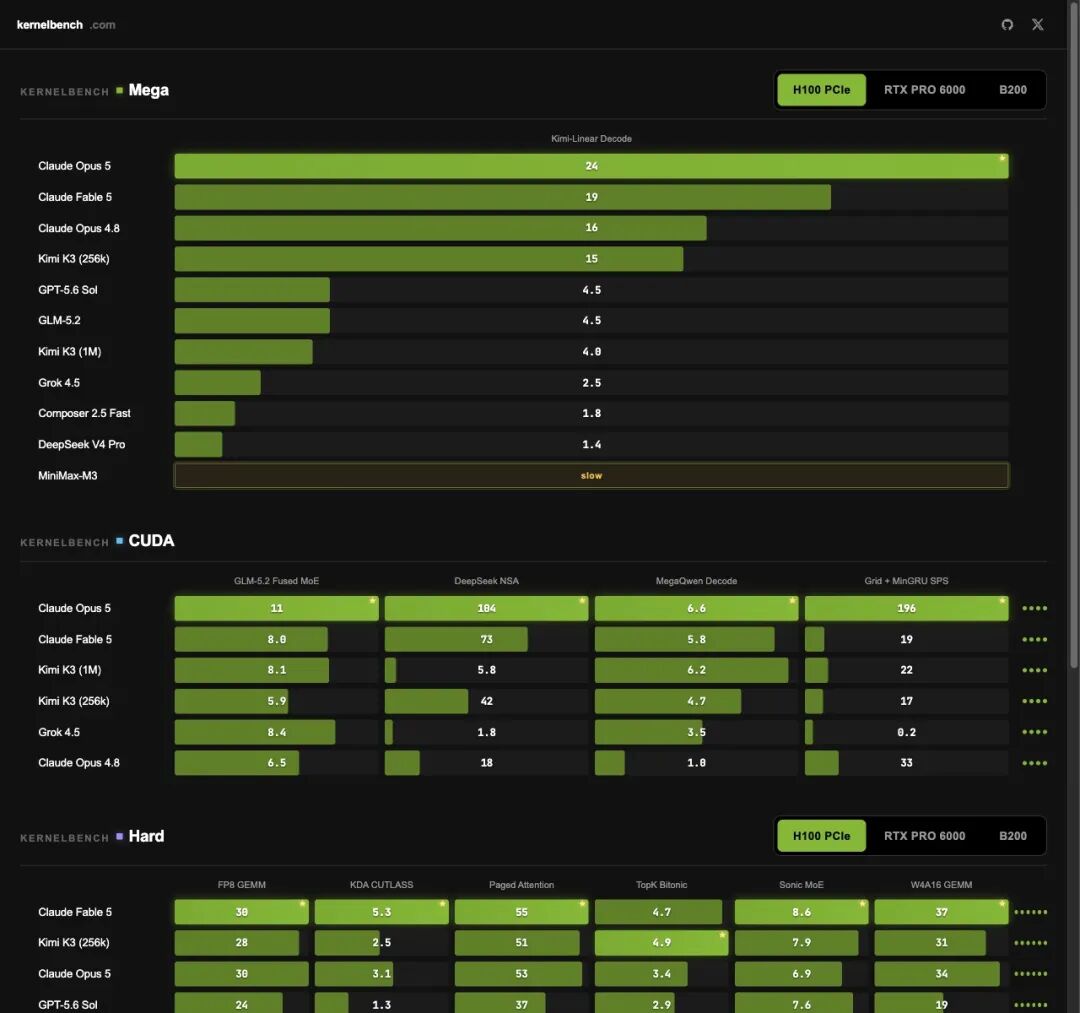Click the Claude Opus 5 Kimi-Linear Decode bar
Image resolution: width=1080 pixels, height=1013 pixels.
[x=592, y=166]
